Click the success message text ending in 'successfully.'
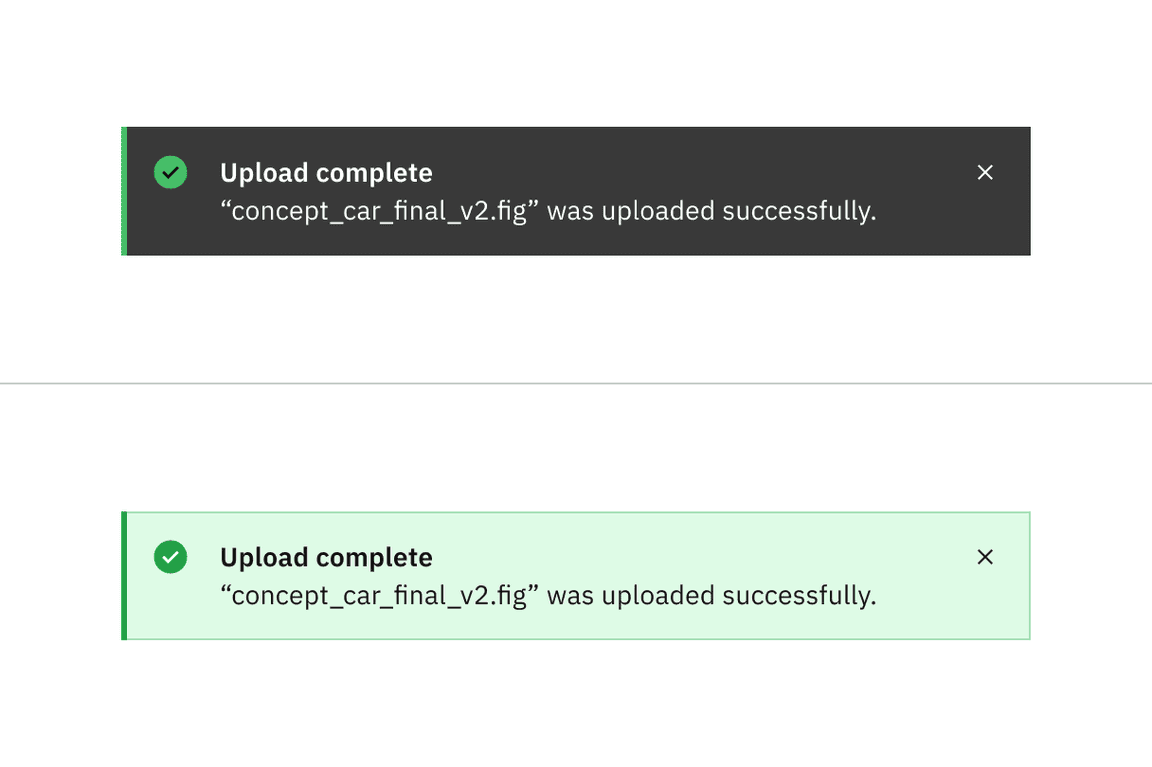The width and height of the screenshot is (1152, 767). (x=548, y=211)
